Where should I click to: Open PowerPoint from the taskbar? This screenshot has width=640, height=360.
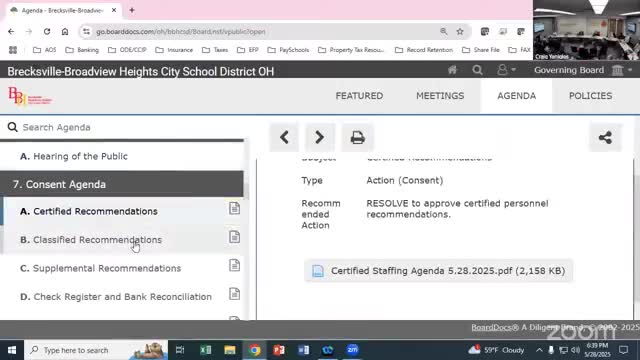point(279,350)
